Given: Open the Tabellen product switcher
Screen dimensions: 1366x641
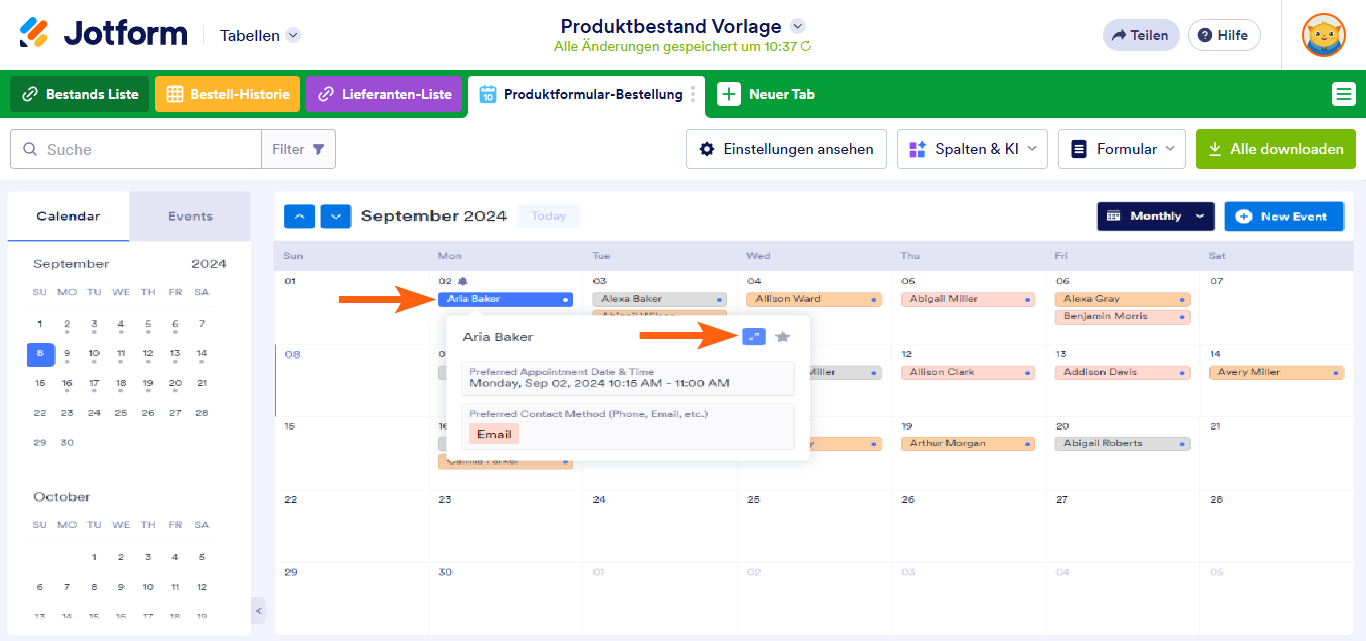Looking at the screenshot, I should (x=260, y=35).
